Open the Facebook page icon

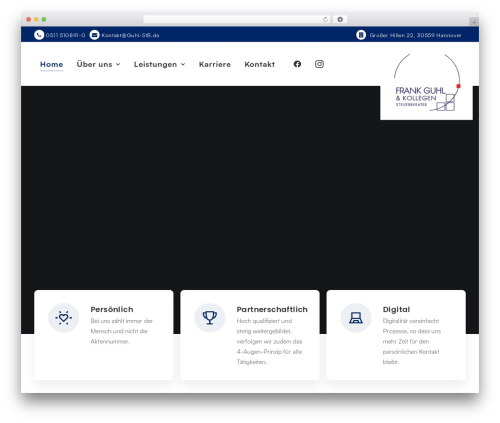(x=297, y=64)
